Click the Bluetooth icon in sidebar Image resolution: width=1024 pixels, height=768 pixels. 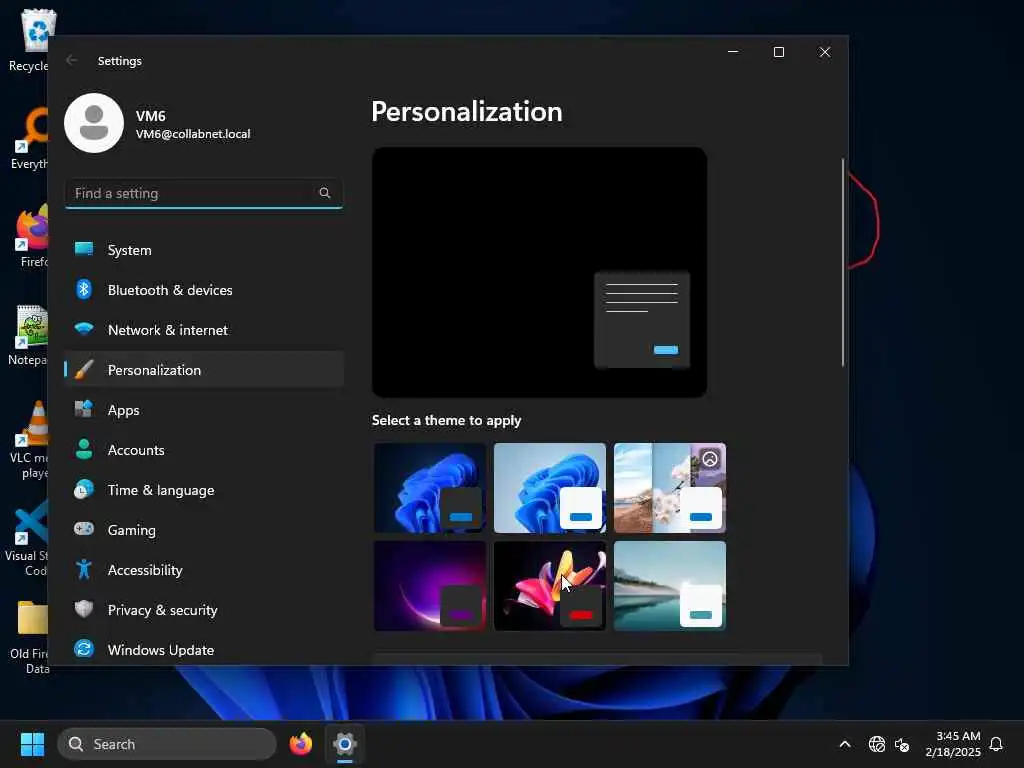[84, 289]
